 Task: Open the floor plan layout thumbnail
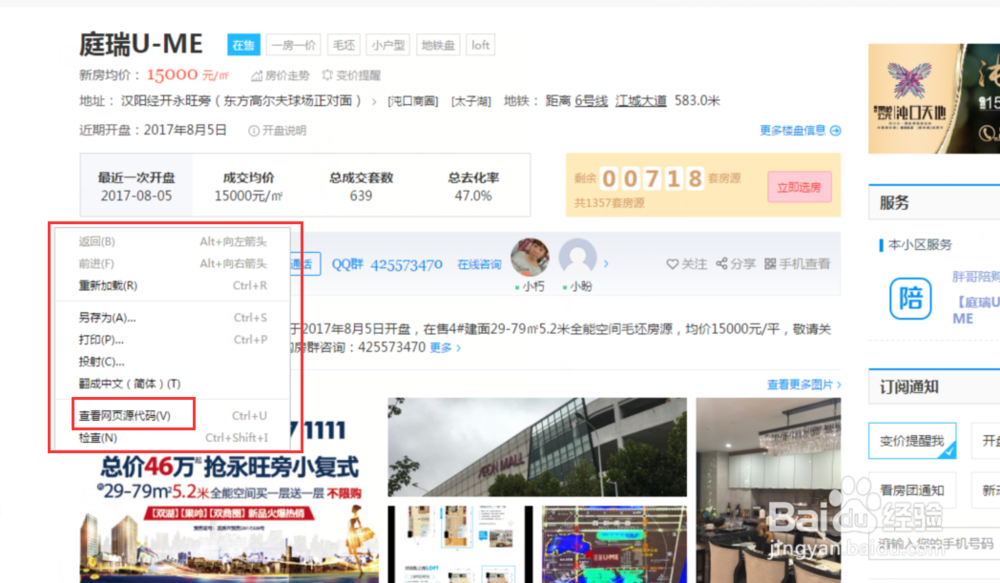tap(460, 544)
